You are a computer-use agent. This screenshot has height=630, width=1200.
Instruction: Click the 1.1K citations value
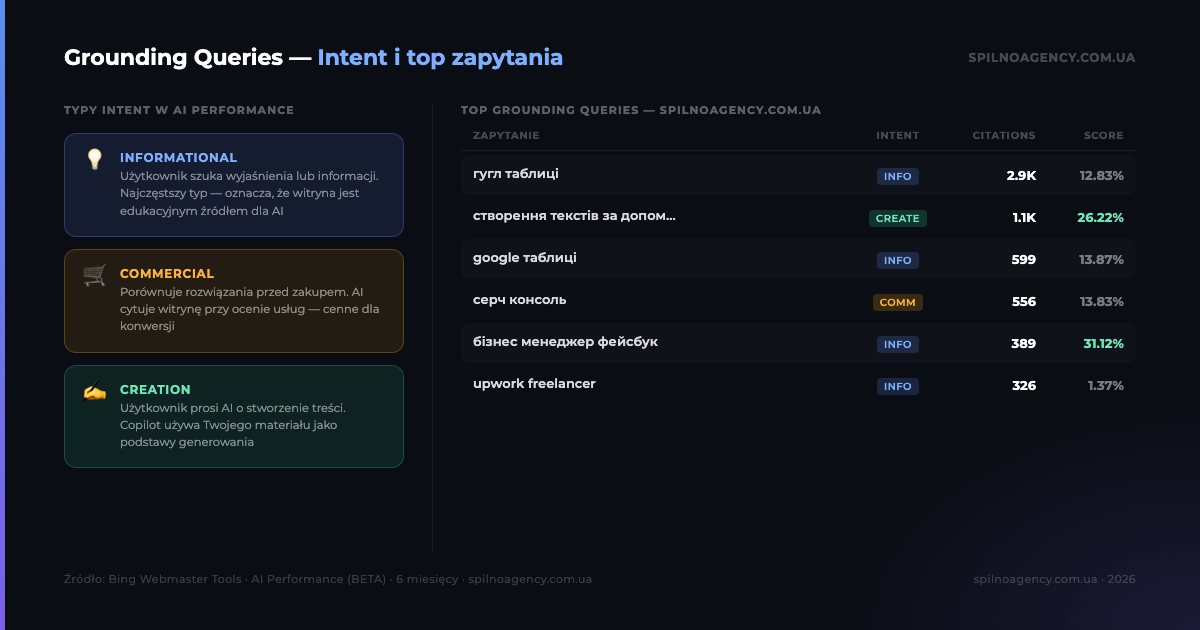[x=1024, y=218]
